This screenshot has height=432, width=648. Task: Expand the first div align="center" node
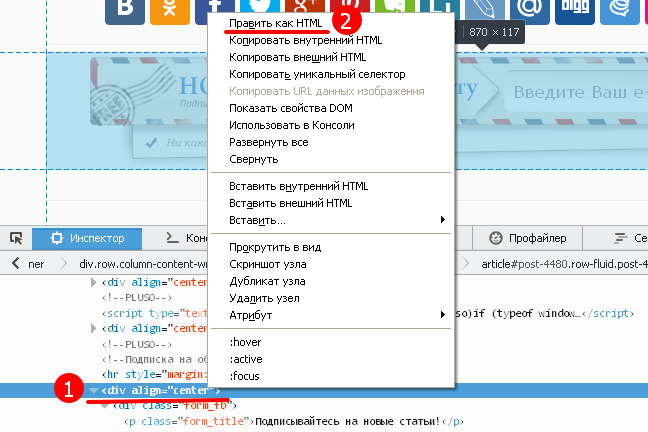click(93, 282)
